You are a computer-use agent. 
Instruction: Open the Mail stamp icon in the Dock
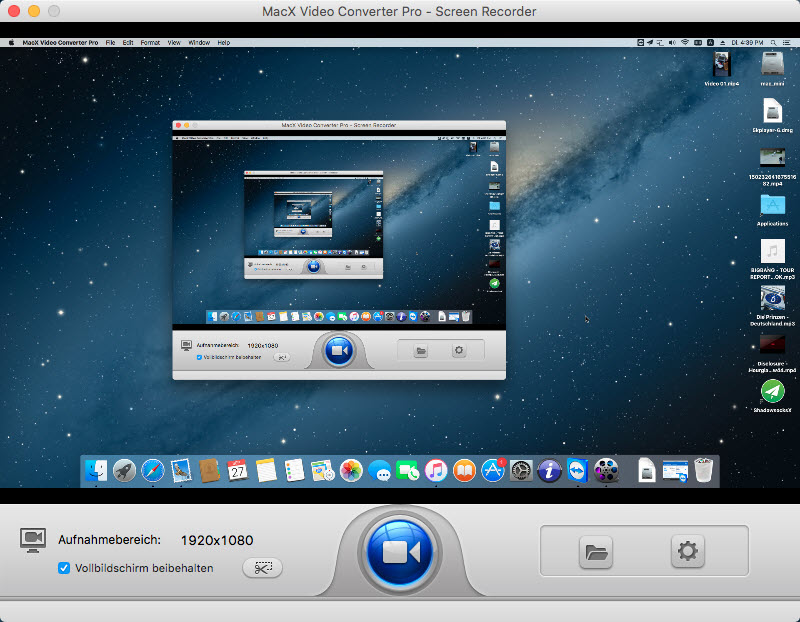(x=181, y=470)
